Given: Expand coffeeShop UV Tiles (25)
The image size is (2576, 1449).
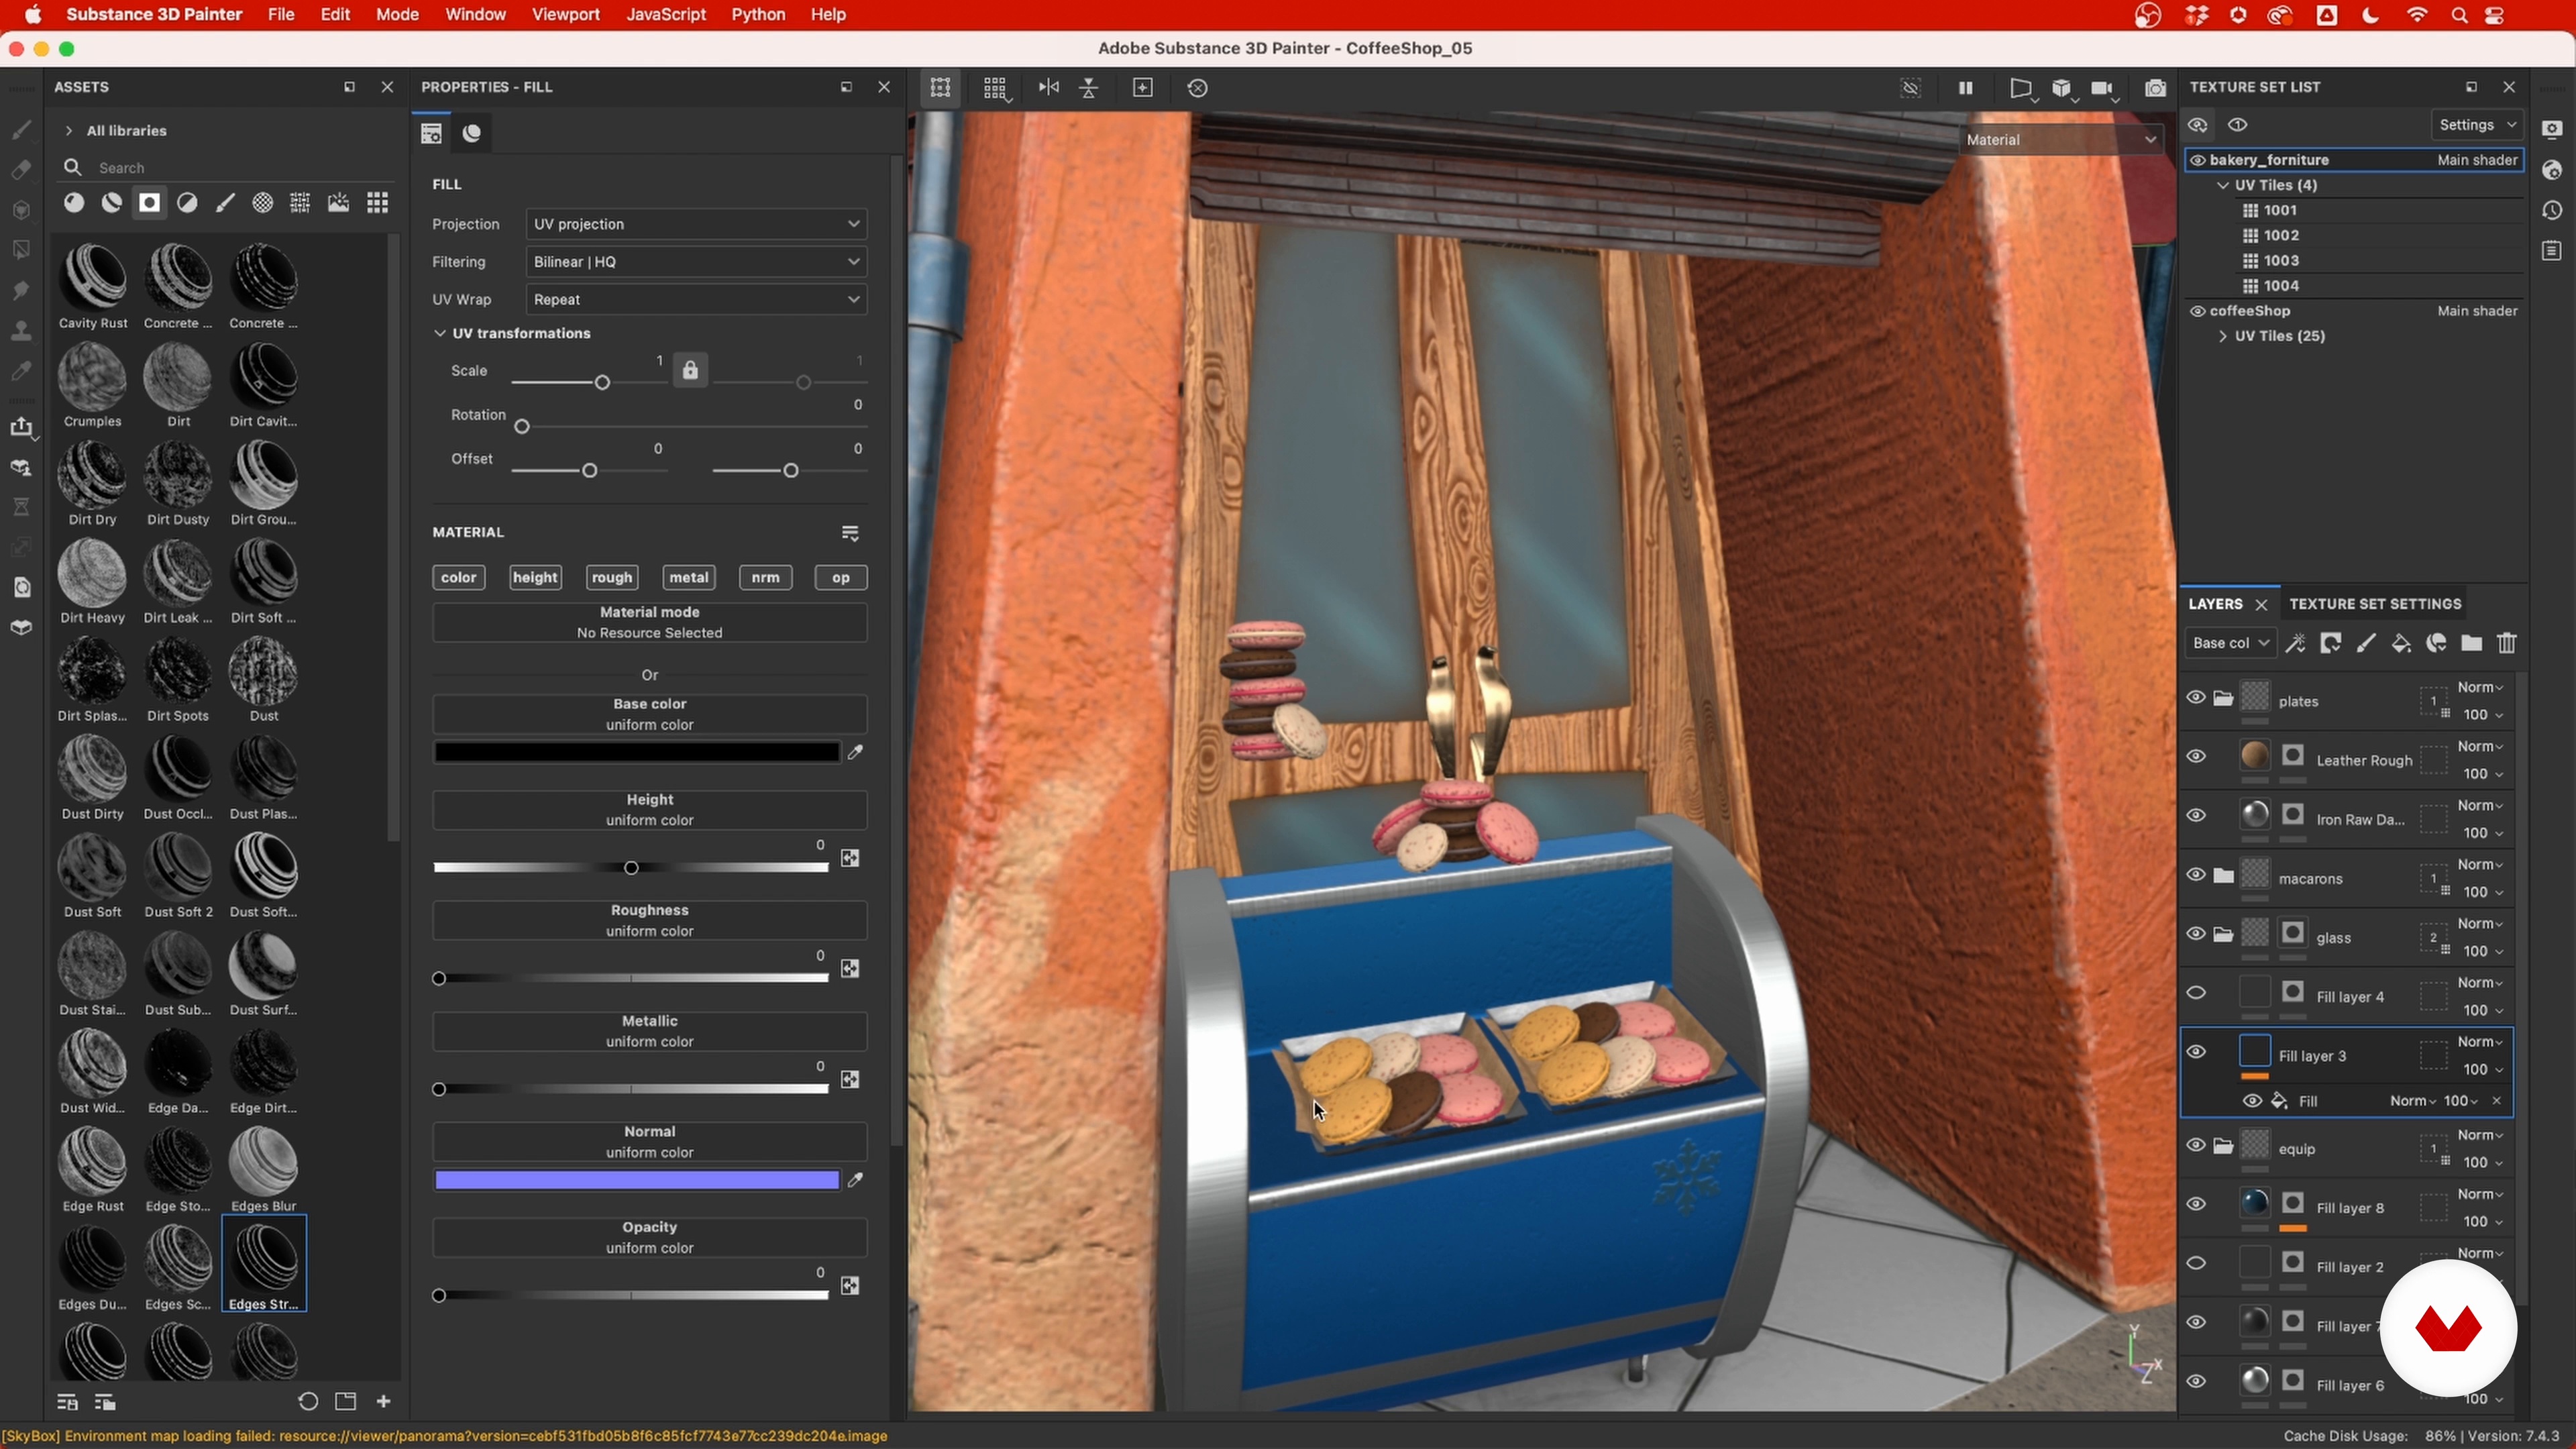Looking at the screenshot, I should (x=2223, y=336).
